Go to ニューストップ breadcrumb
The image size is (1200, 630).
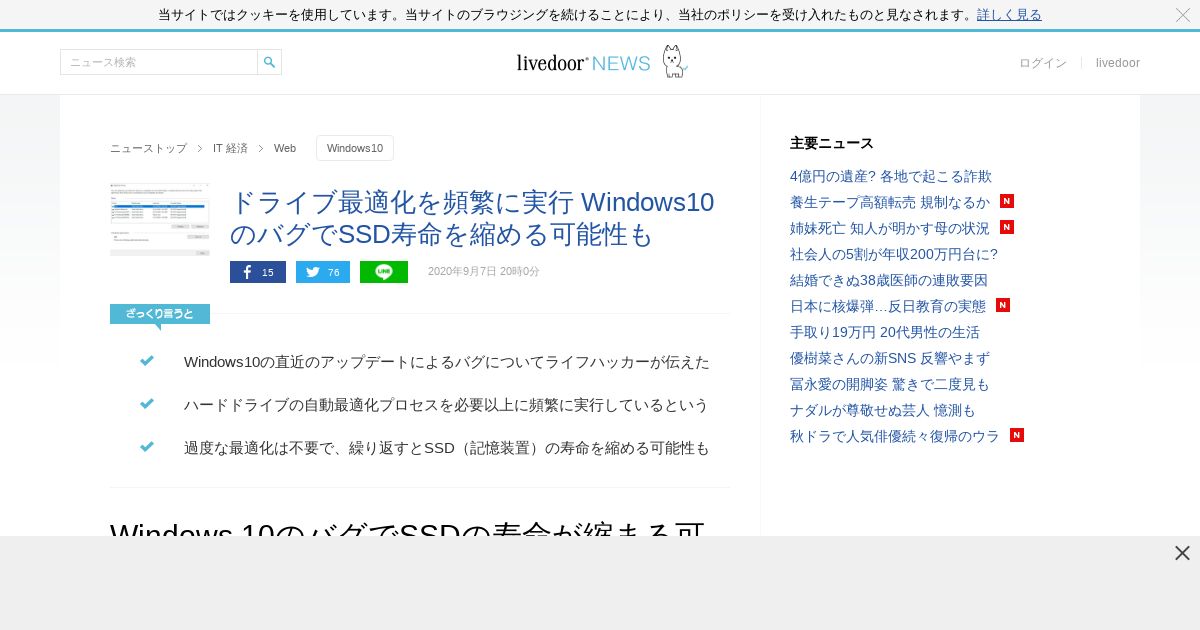[x=148, y=148]
